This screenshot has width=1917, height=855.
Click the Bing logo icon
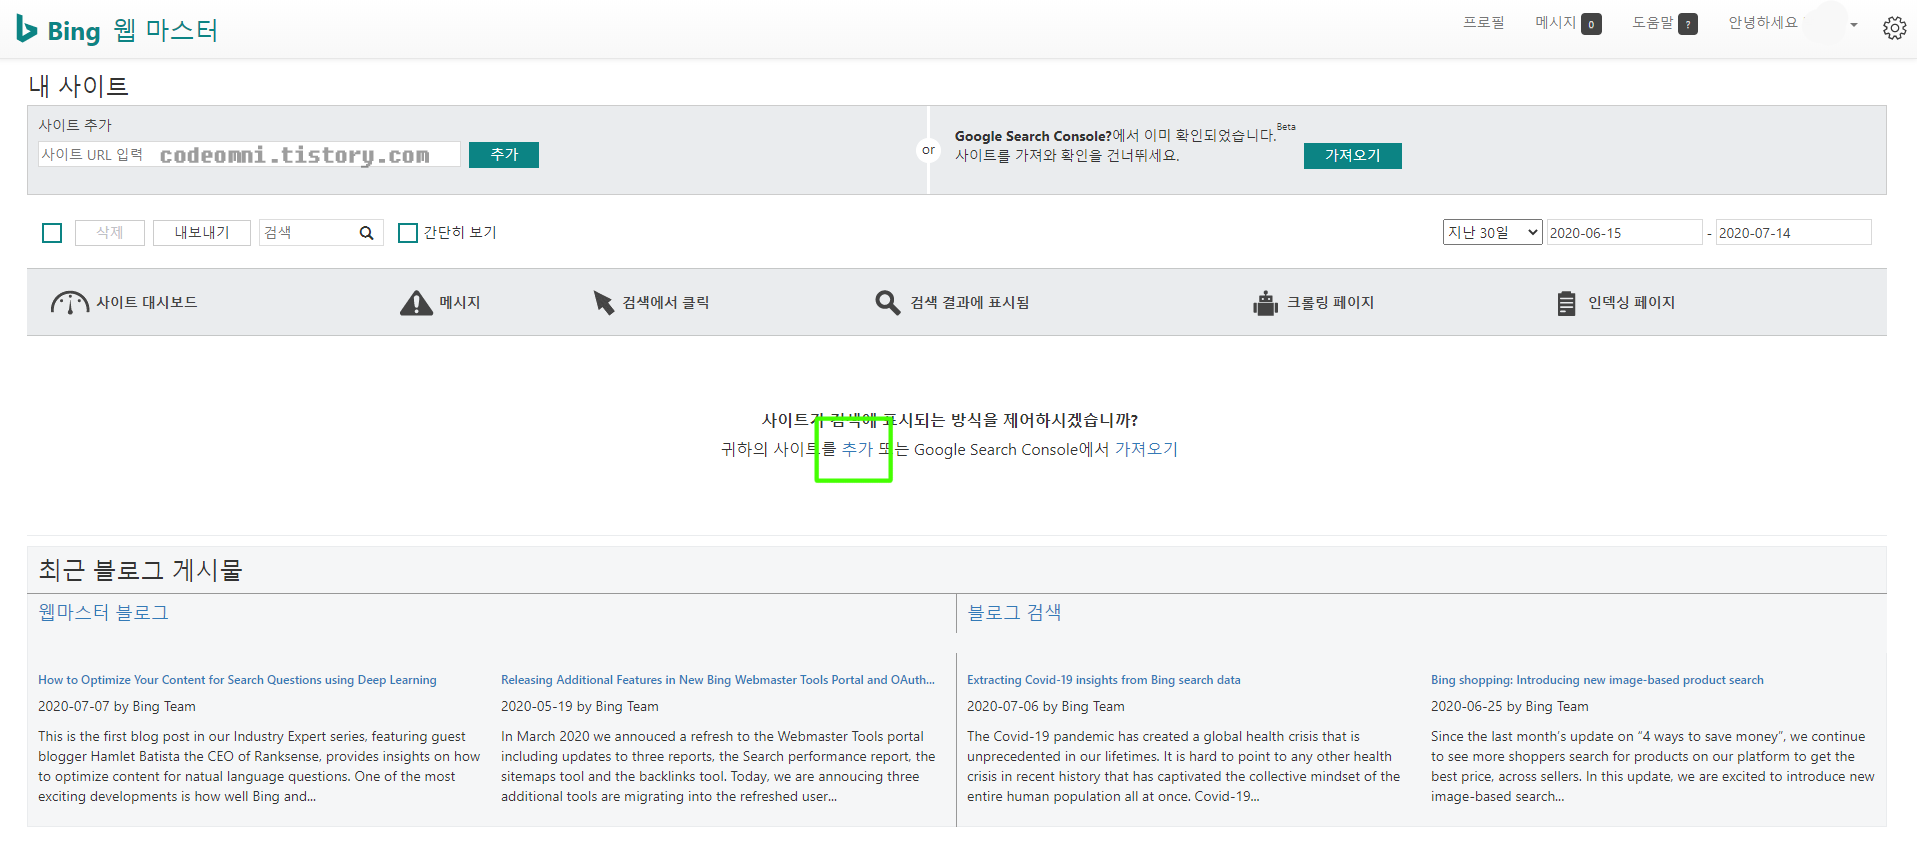(x=27, y=29)
